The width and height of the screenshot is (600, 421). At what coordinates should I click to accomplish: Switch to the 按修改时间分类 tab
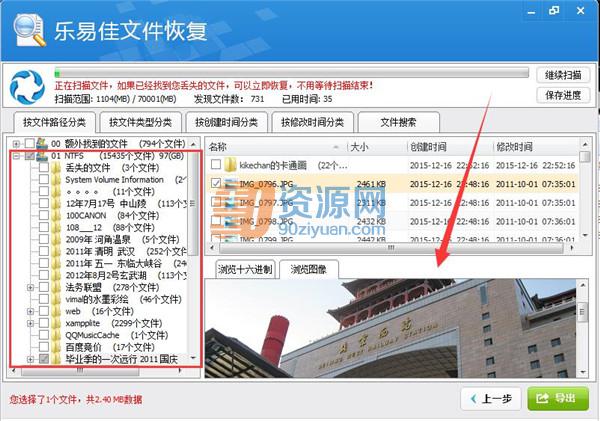tap(313, 122)
